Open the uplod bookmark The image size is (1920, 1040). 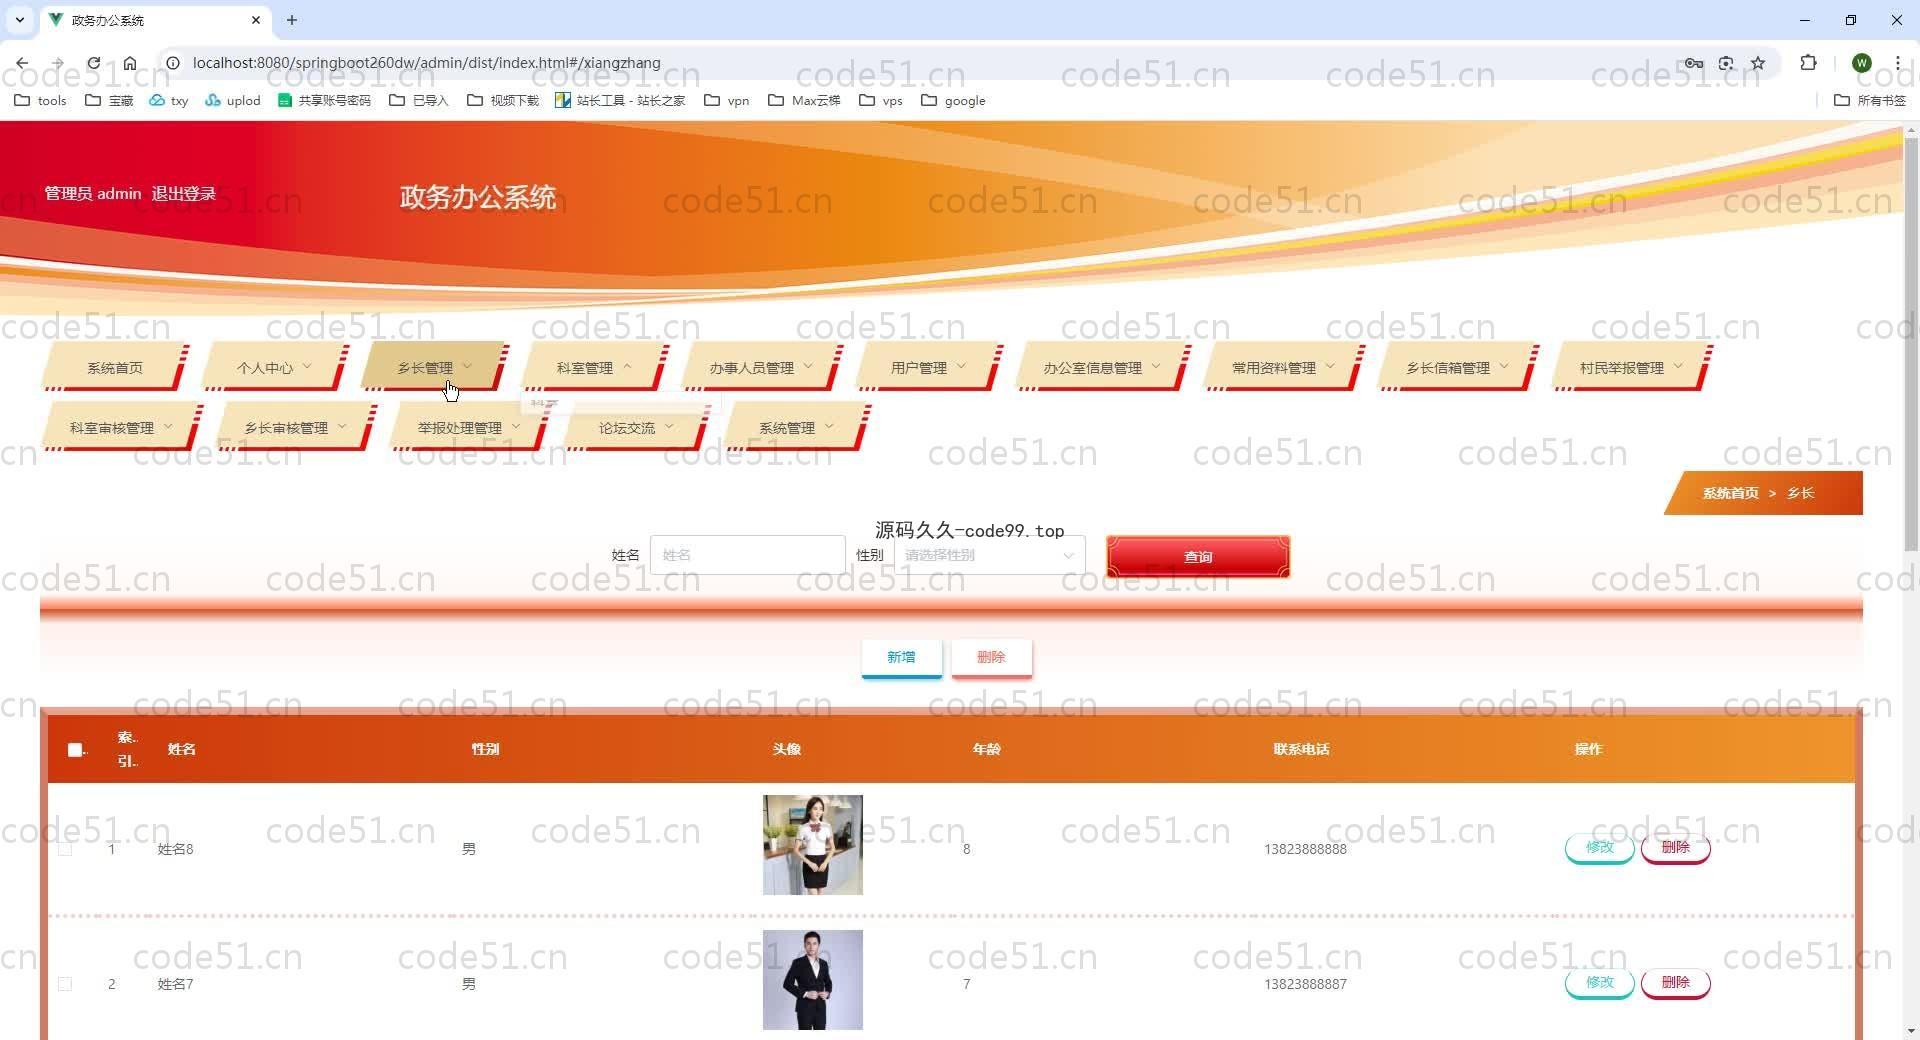(233, 101)
